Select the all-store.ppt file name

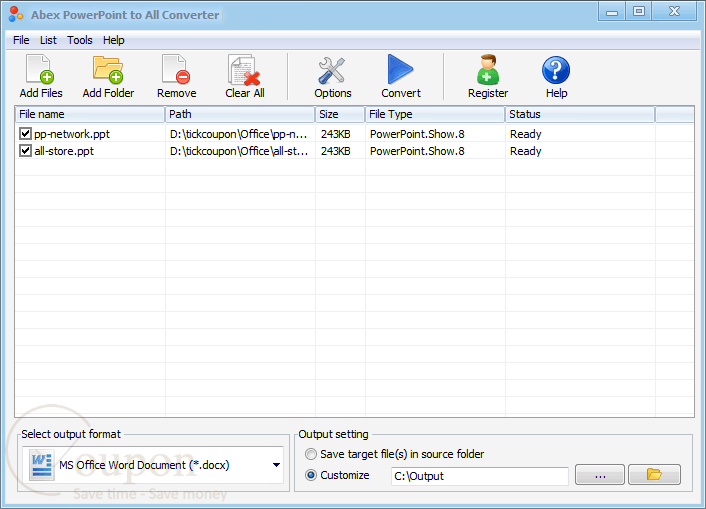coord(64,151)
